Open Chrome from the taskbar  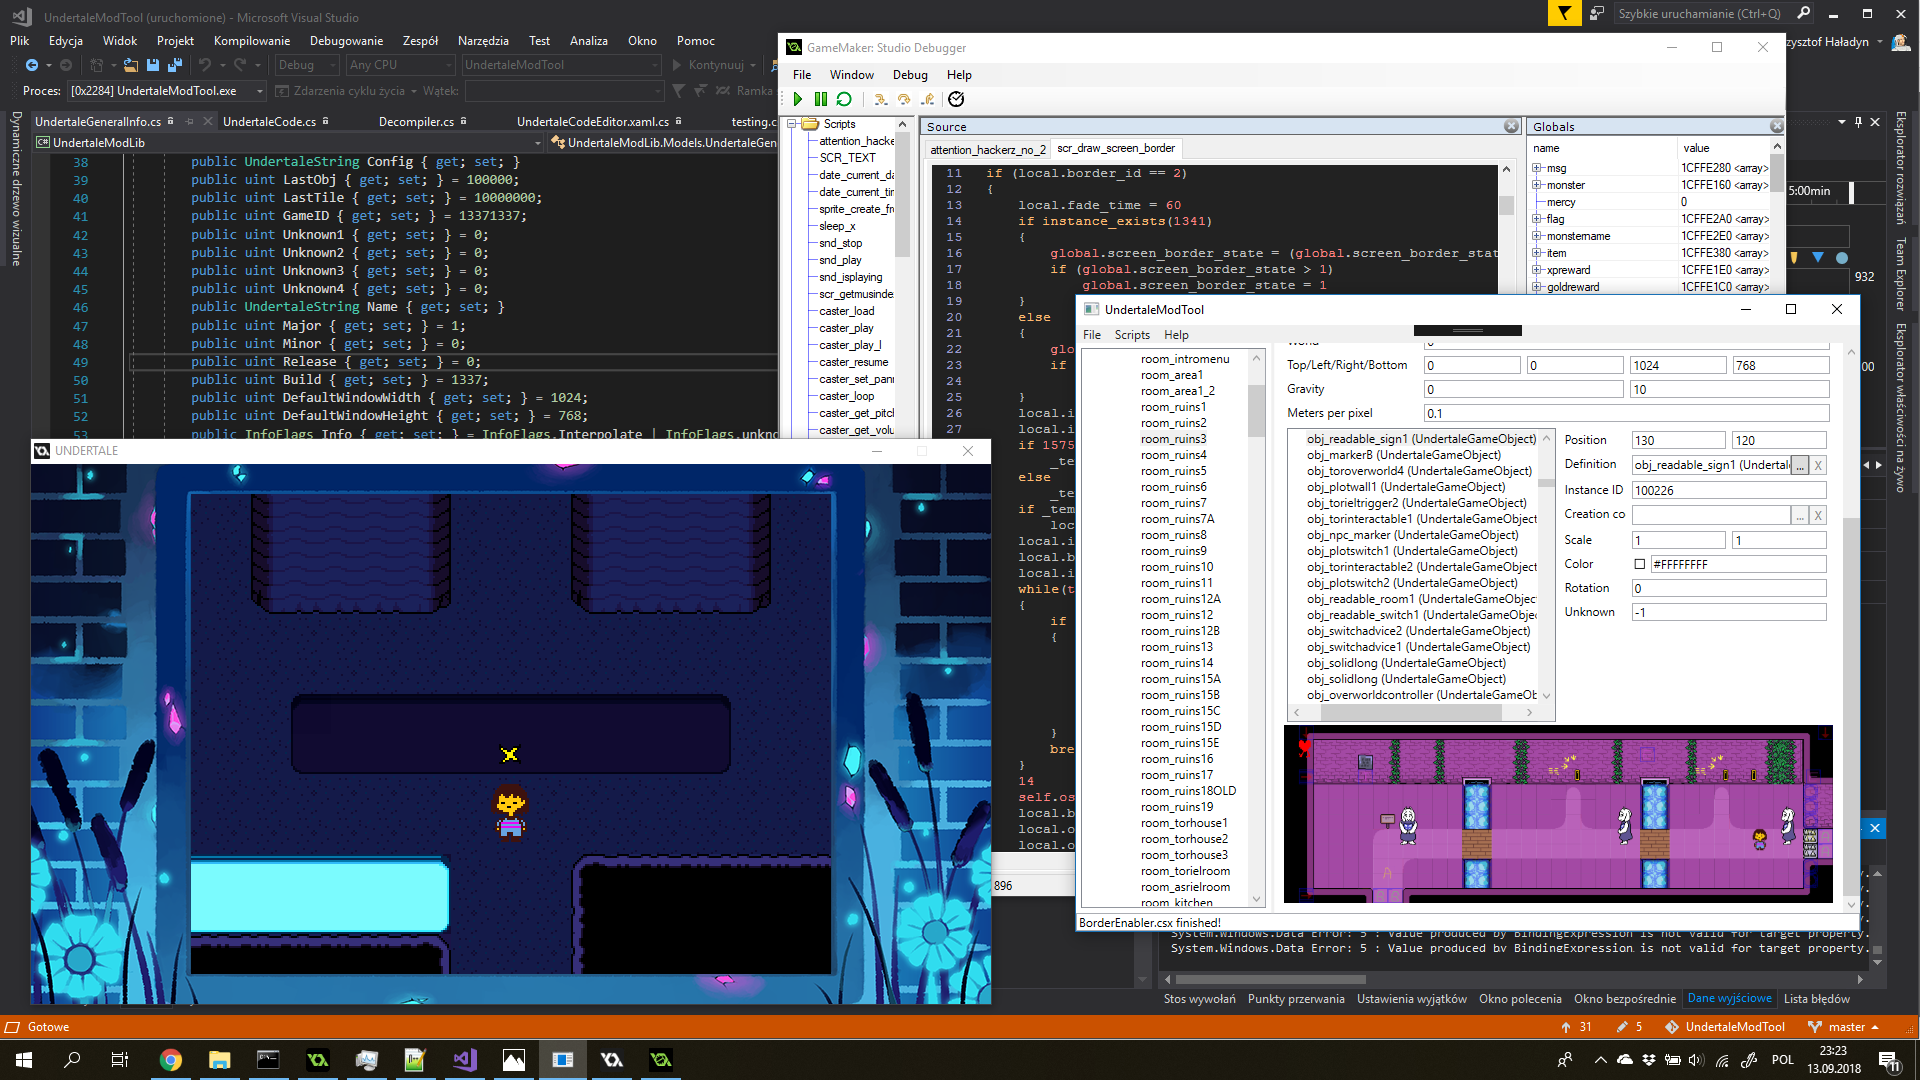point(170,1060)
